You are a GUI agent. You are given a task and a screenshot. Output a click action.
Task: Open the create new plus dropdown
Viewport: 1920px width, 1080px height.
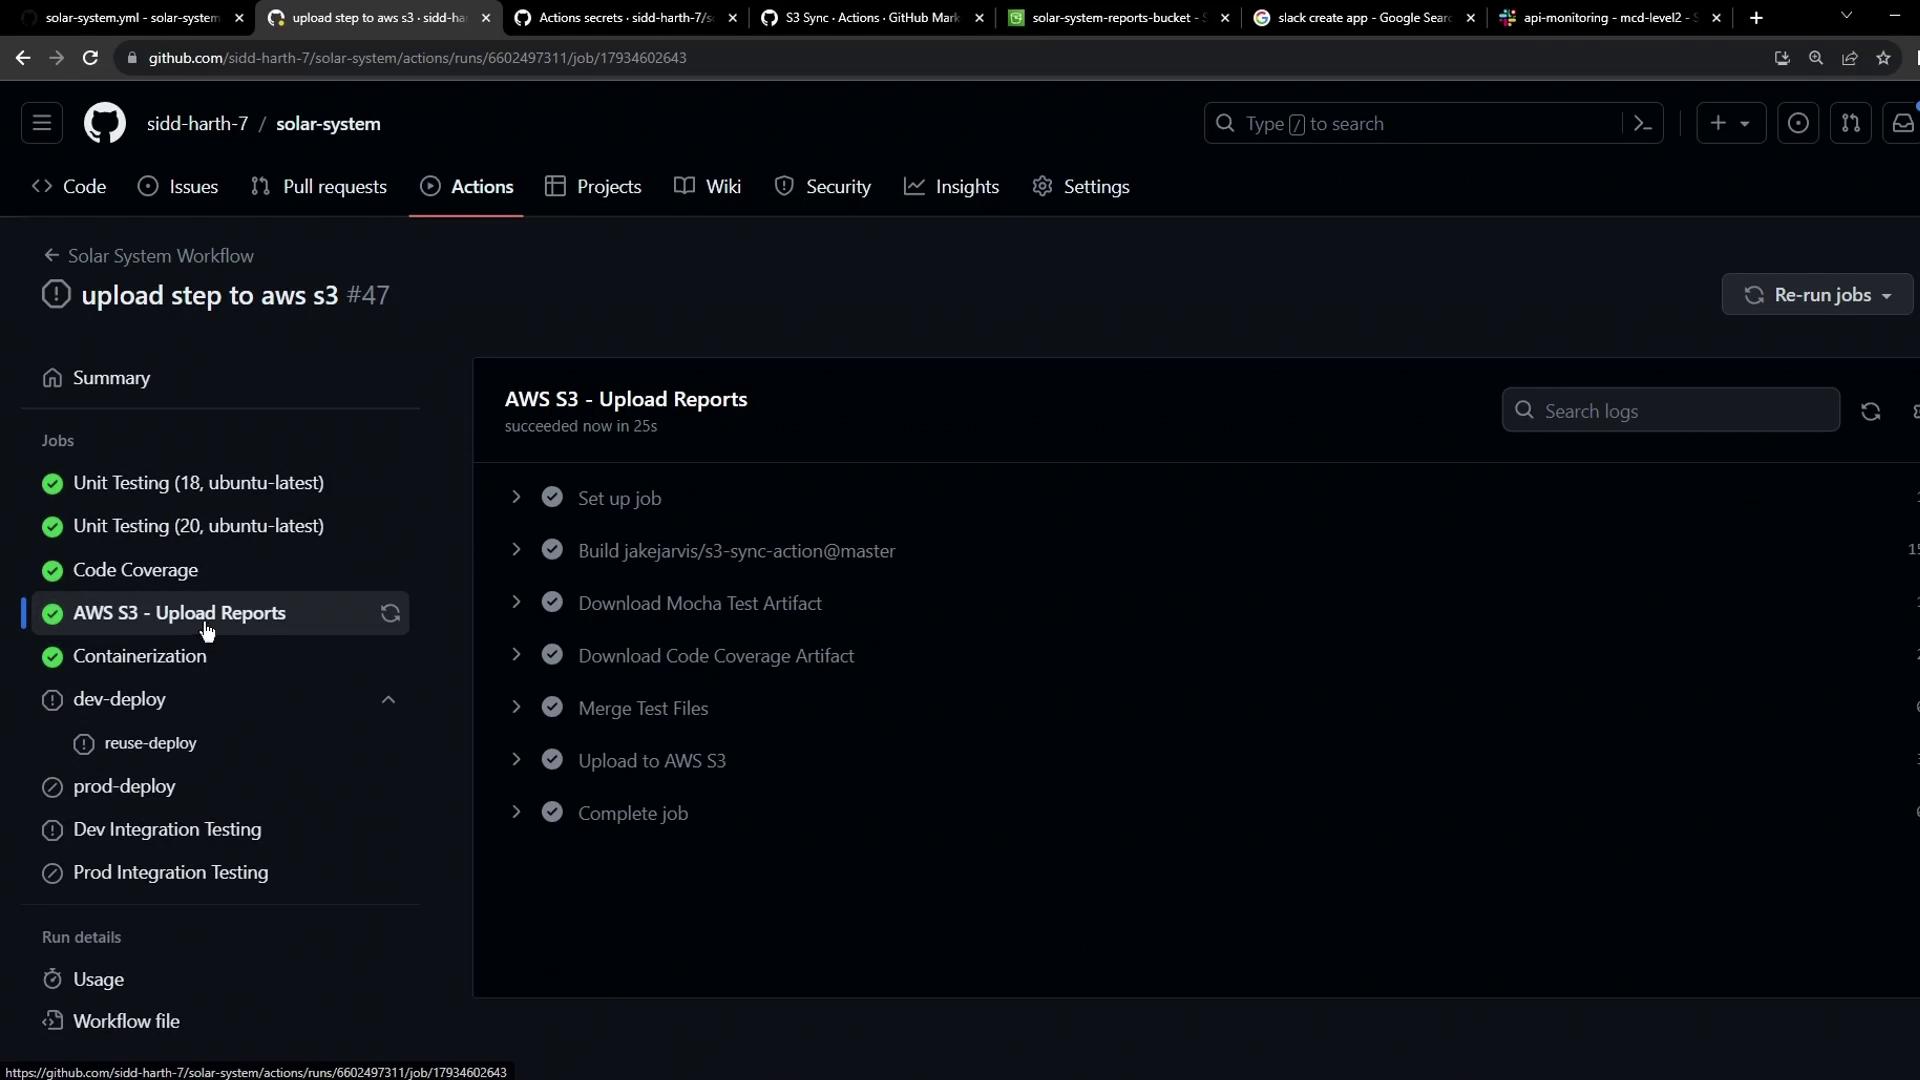tap(1730, 124)
